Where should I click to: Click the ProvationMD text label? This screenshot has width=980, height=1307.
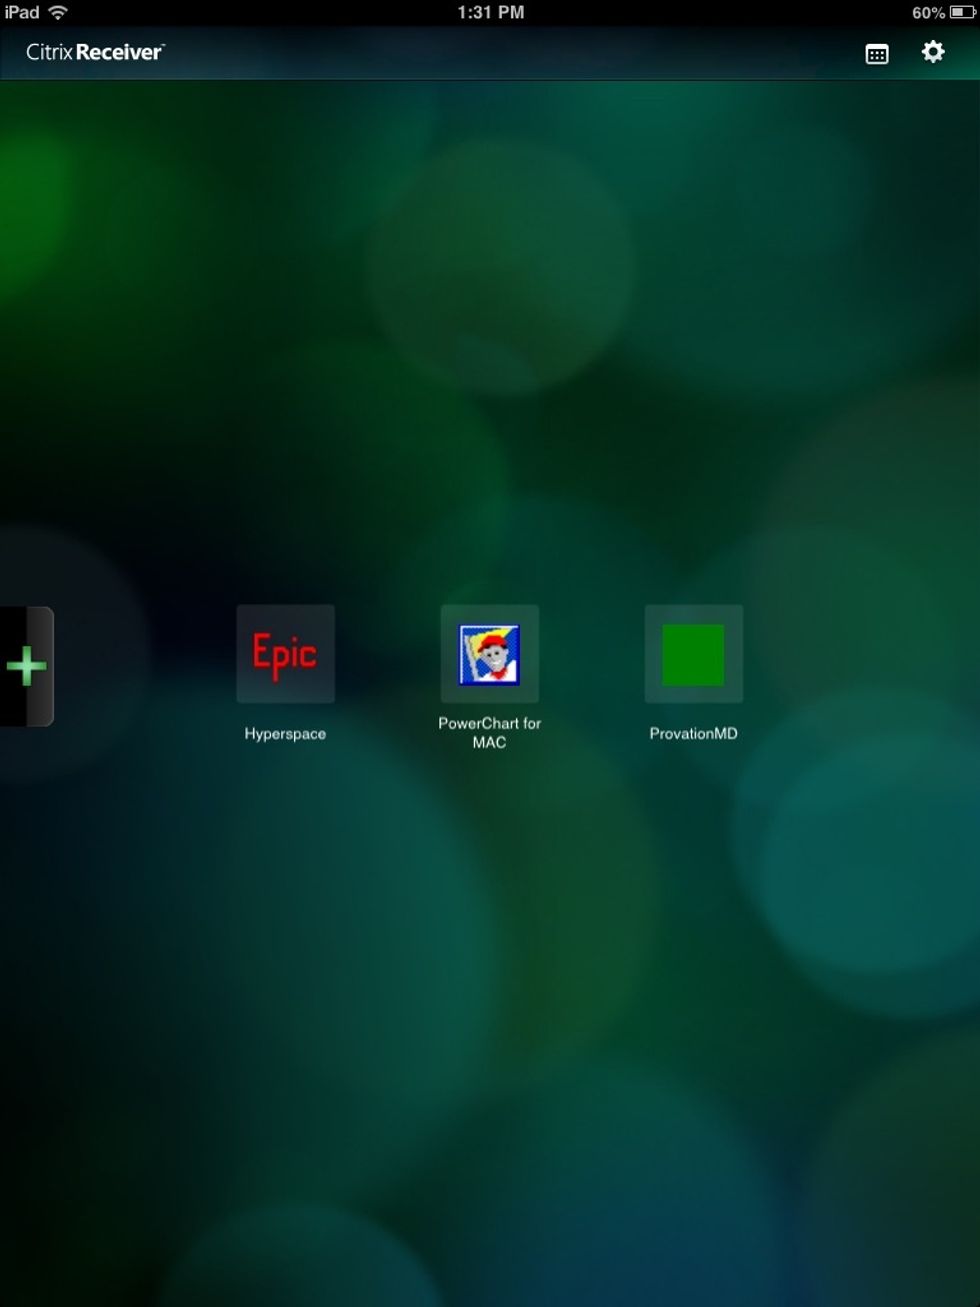click(693, 734)
